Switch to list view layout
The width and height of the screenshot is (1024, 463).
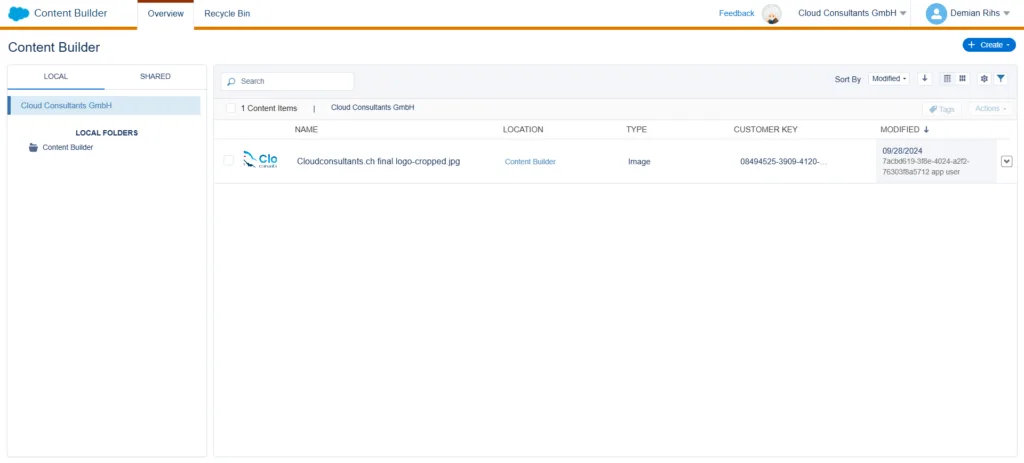pyautogui.click(x=948, y=79)
